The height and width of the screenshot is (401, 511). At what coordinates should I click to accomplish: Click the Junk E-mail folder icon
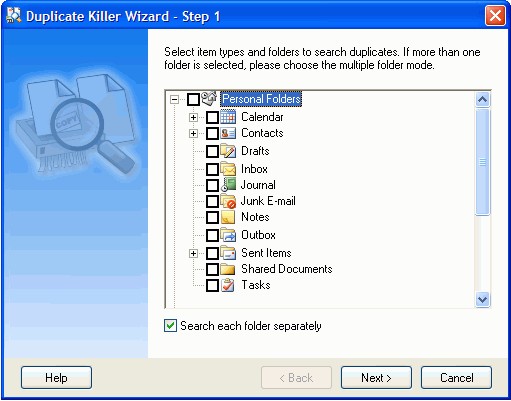(228, 201)
